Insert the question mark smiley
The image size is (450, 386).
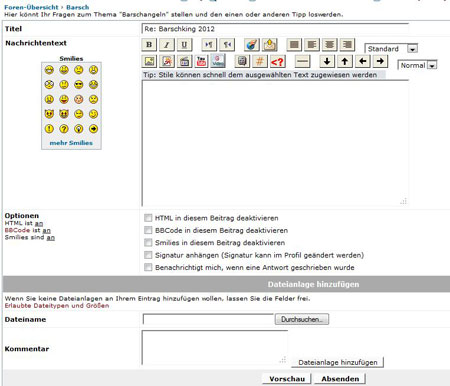coord(64,129)
